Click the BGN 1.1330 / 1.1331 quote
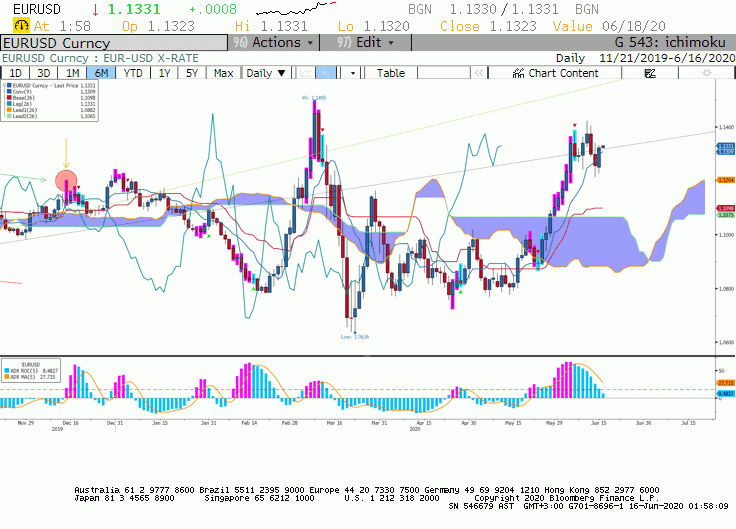Viewport: 736px width, 529px height. (503, 9)
